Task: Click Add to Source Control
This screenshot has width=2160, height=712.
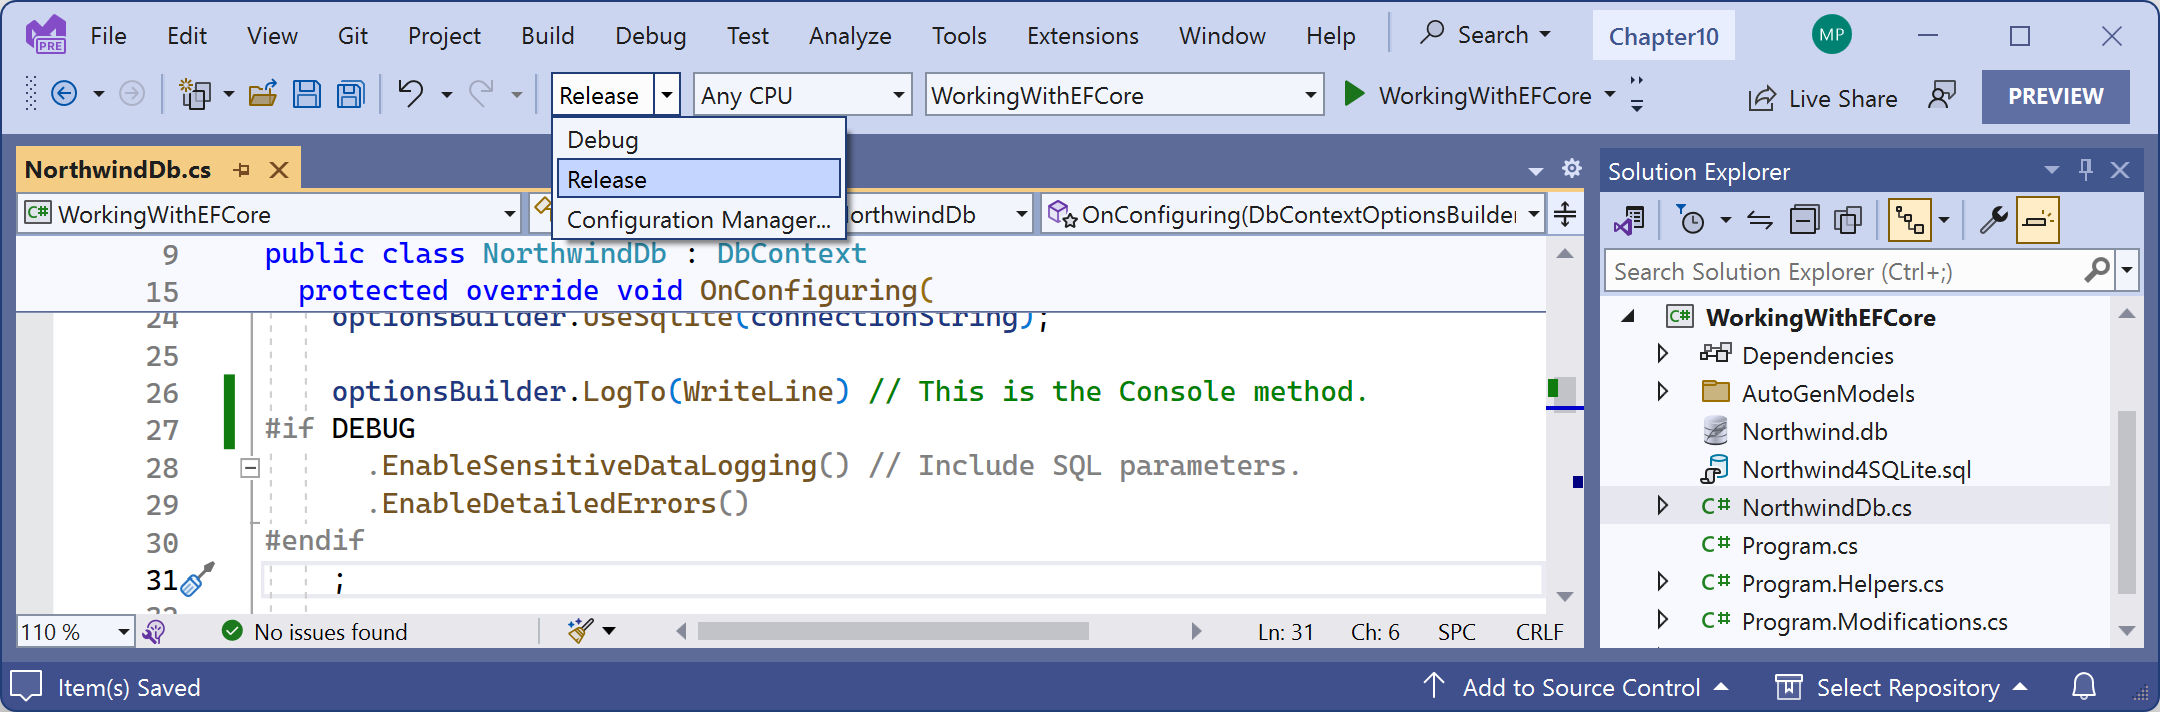Action: pyautogui.click(x=1576, y=687)
